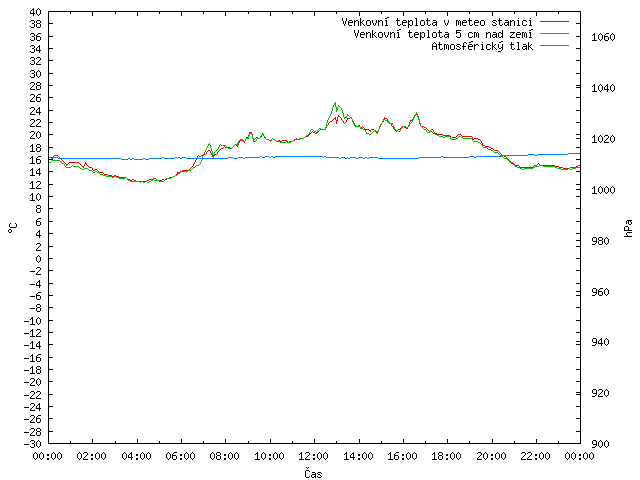640x480 pixels.
Task: Click the temperature minimum near 04:00
Action: pos(141,182)
